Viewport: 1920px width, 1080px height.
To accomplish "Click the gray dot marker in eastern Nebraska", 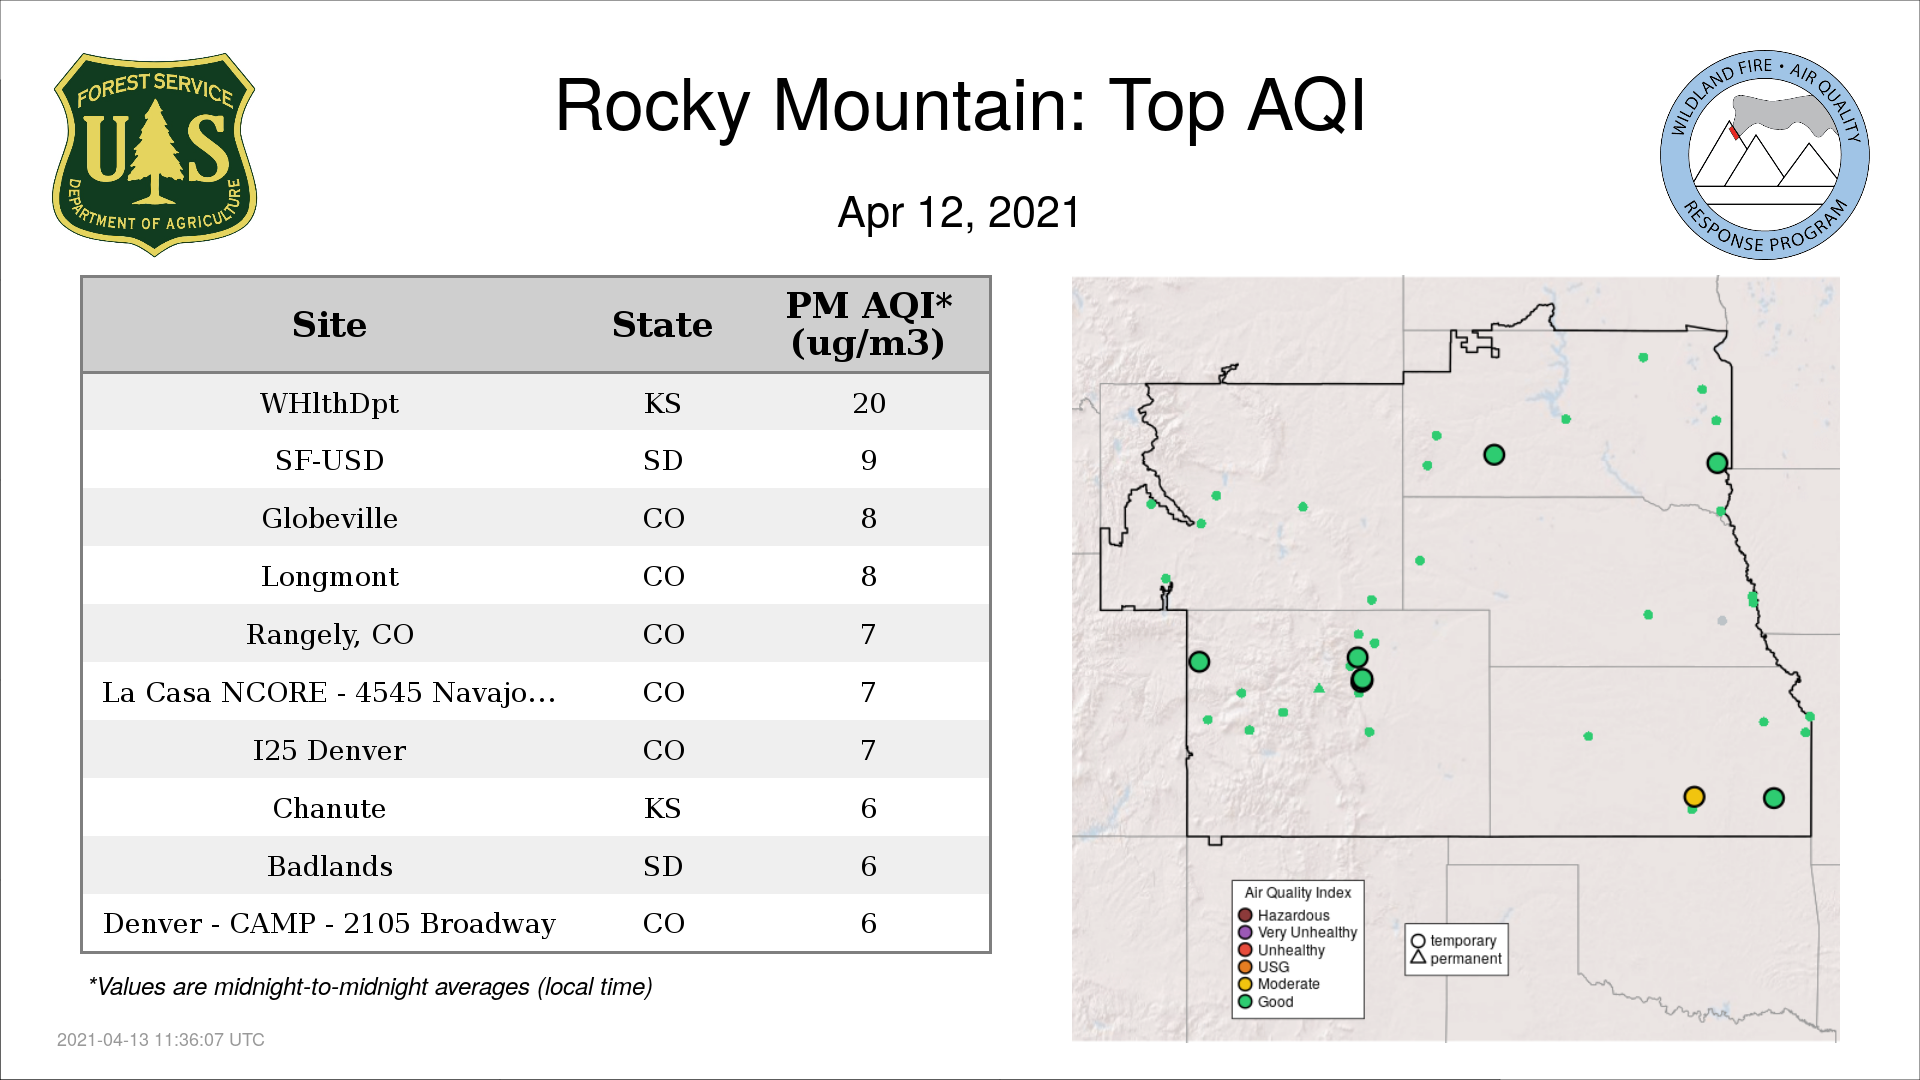I will click(x=1722, y=621).
